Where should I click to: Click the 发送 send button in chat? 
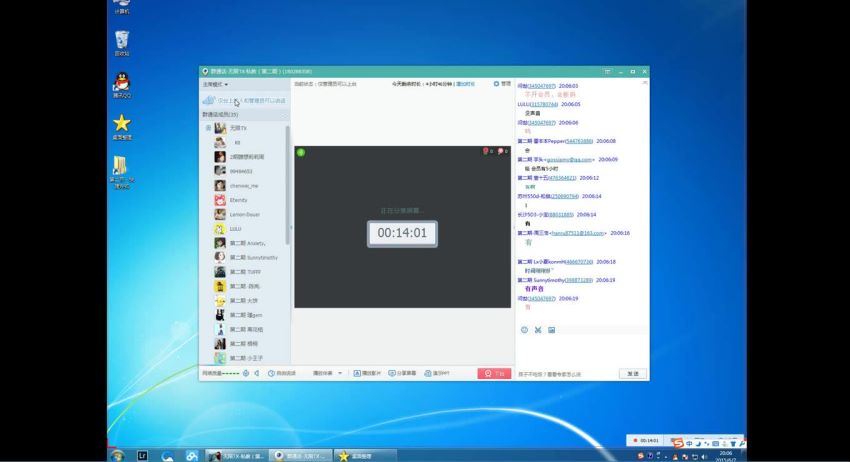(x=633, y=374)
